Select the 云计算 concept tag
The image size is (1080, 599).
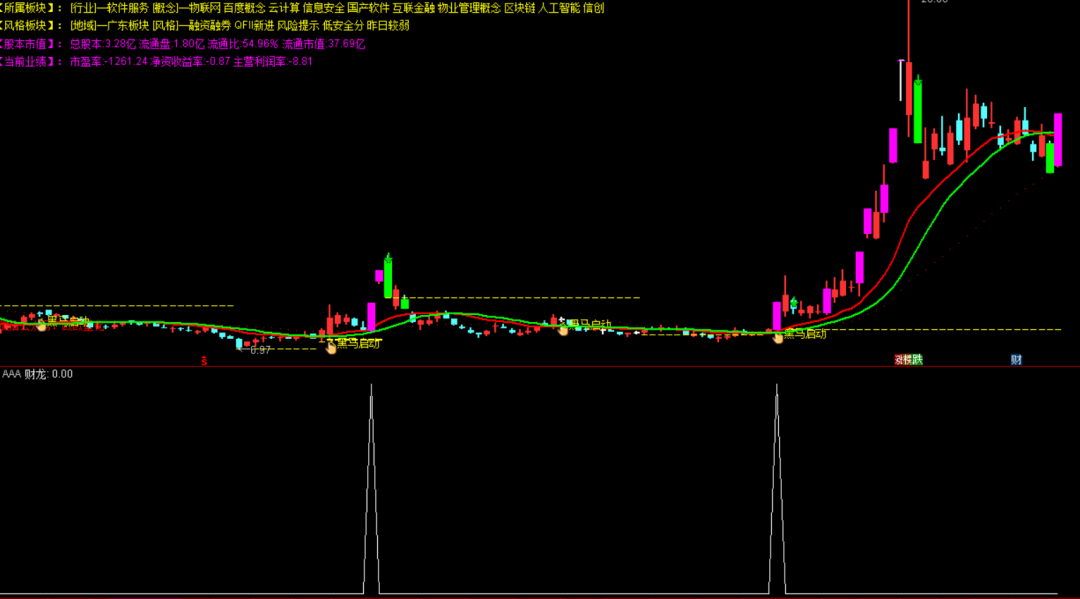pos(284,8)
